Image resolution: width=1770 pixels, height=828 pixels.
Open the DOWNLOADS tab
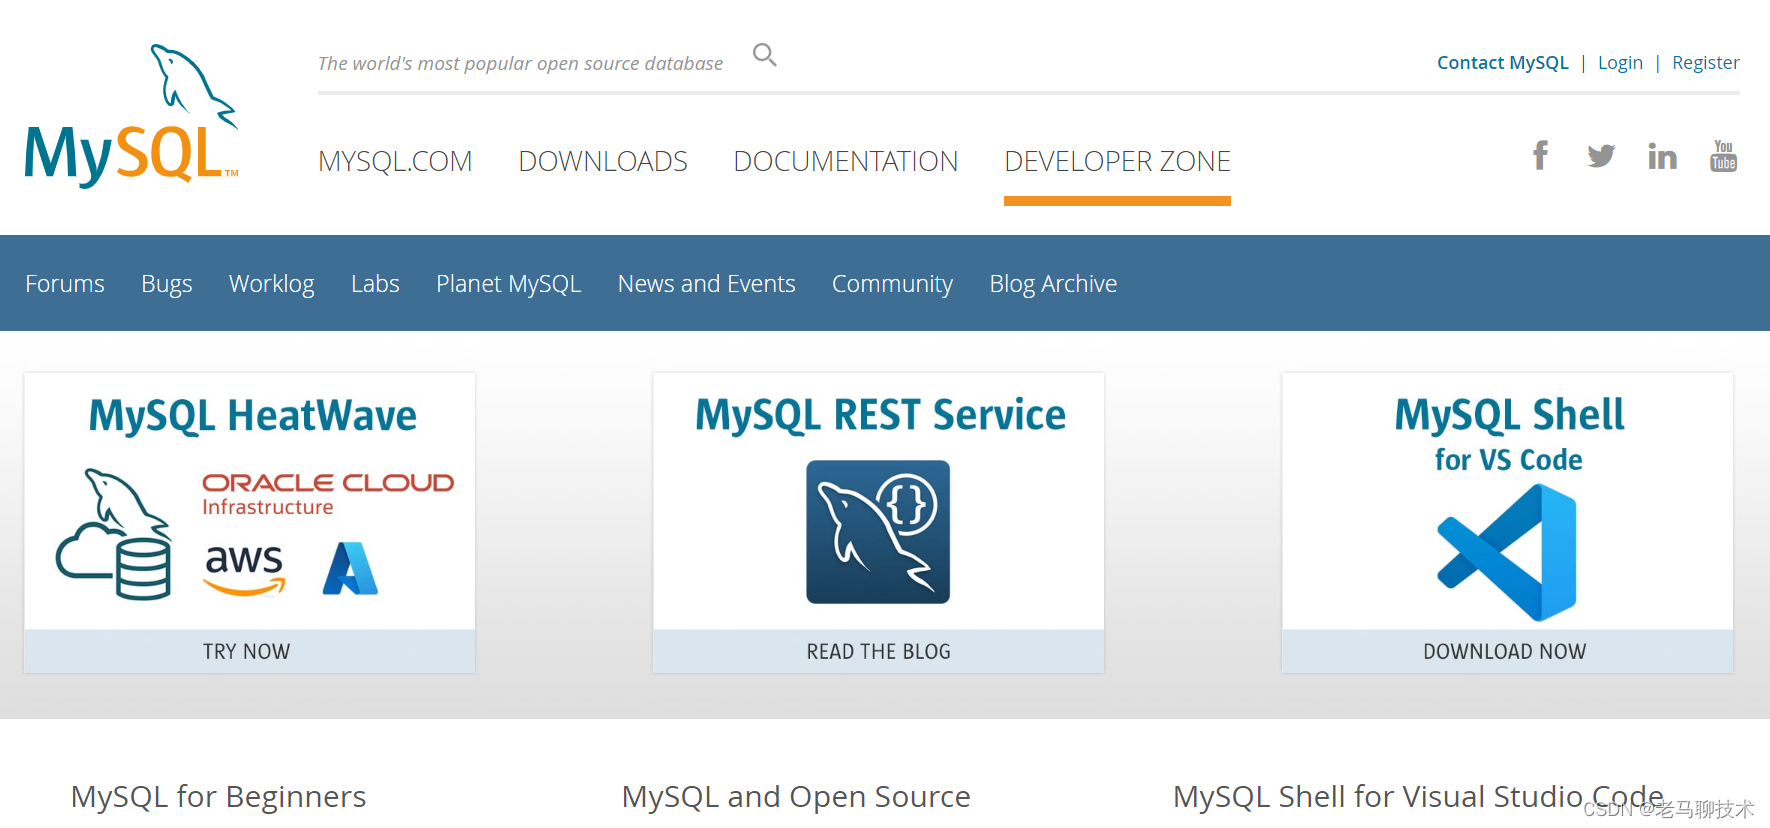click(603, 161)
